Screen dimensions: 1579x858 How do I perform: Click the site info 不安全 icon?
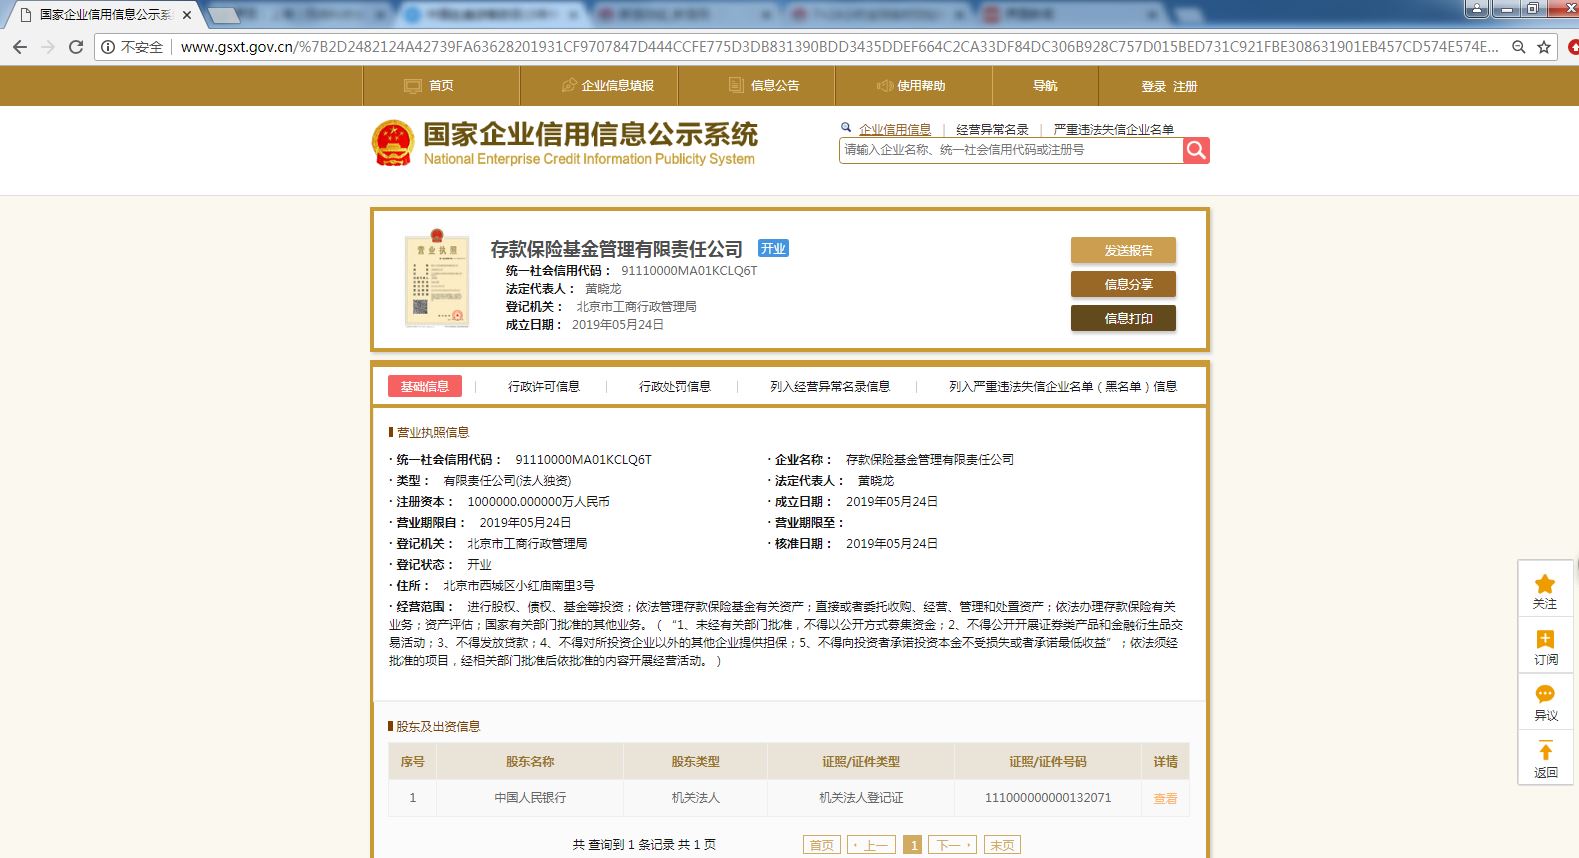pos(108,47)
